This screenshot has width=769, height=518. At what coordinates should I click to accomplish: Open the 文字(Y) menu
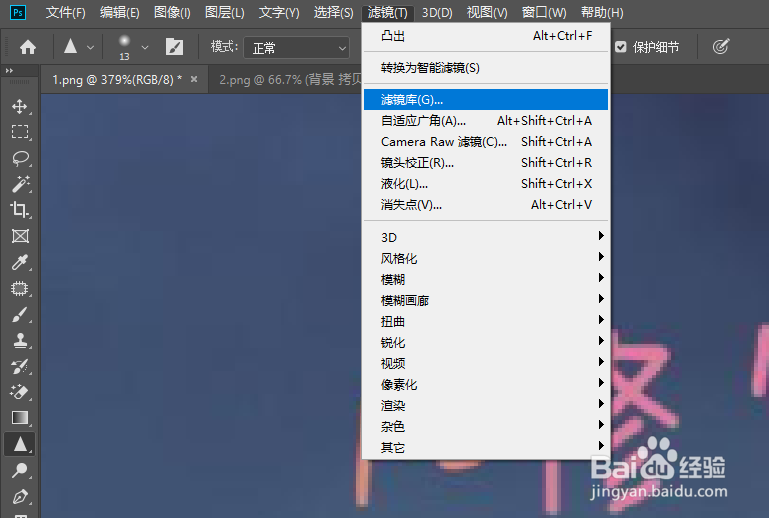(279, 12)
